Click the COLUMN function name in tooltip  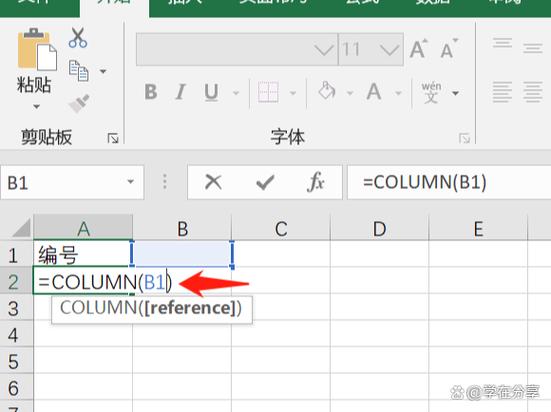tap(98, 308)
